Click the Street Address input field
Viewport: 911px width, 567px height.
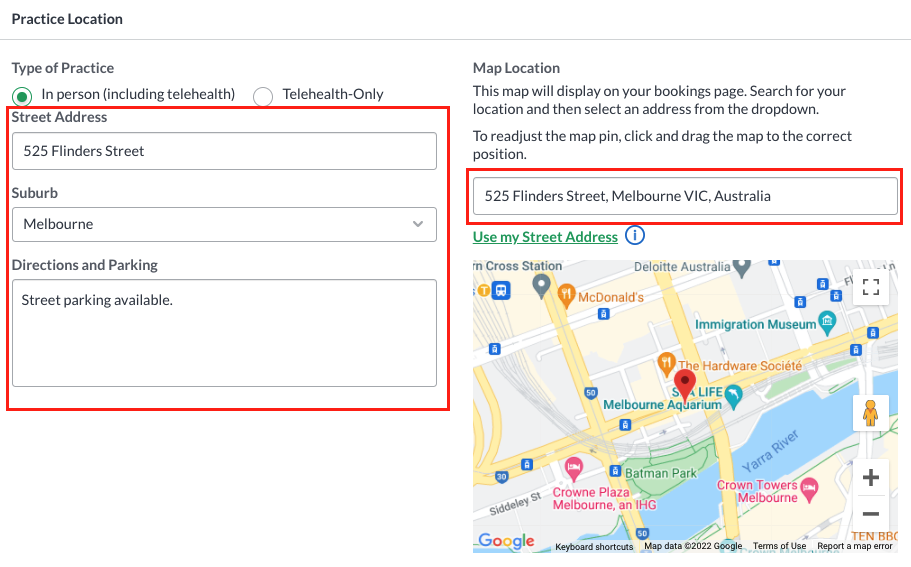click(x=224, y=151)
